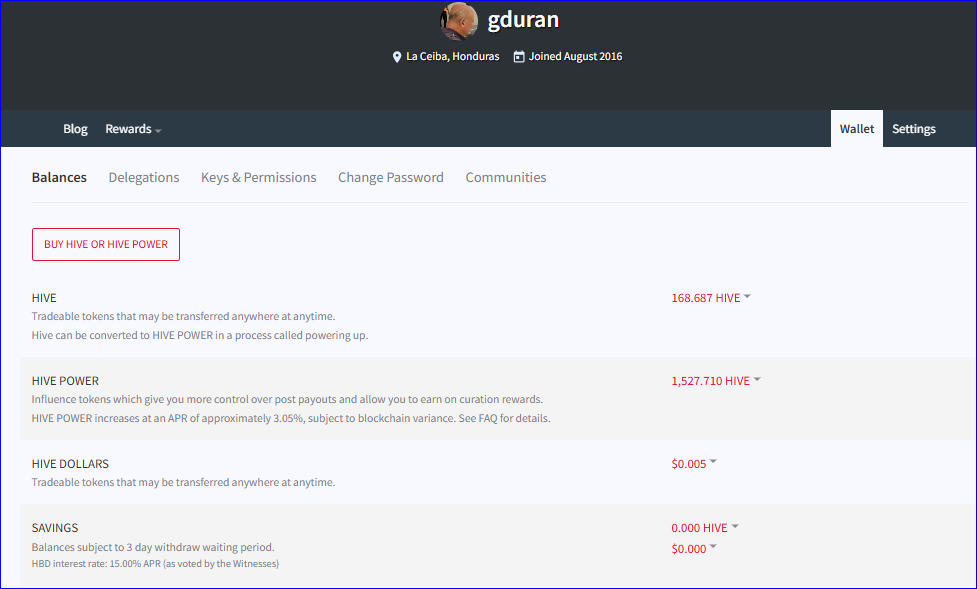Open Keys & Permissions
Image resolution: width=977 pixels, height=589 pixels.
point(259,178)
